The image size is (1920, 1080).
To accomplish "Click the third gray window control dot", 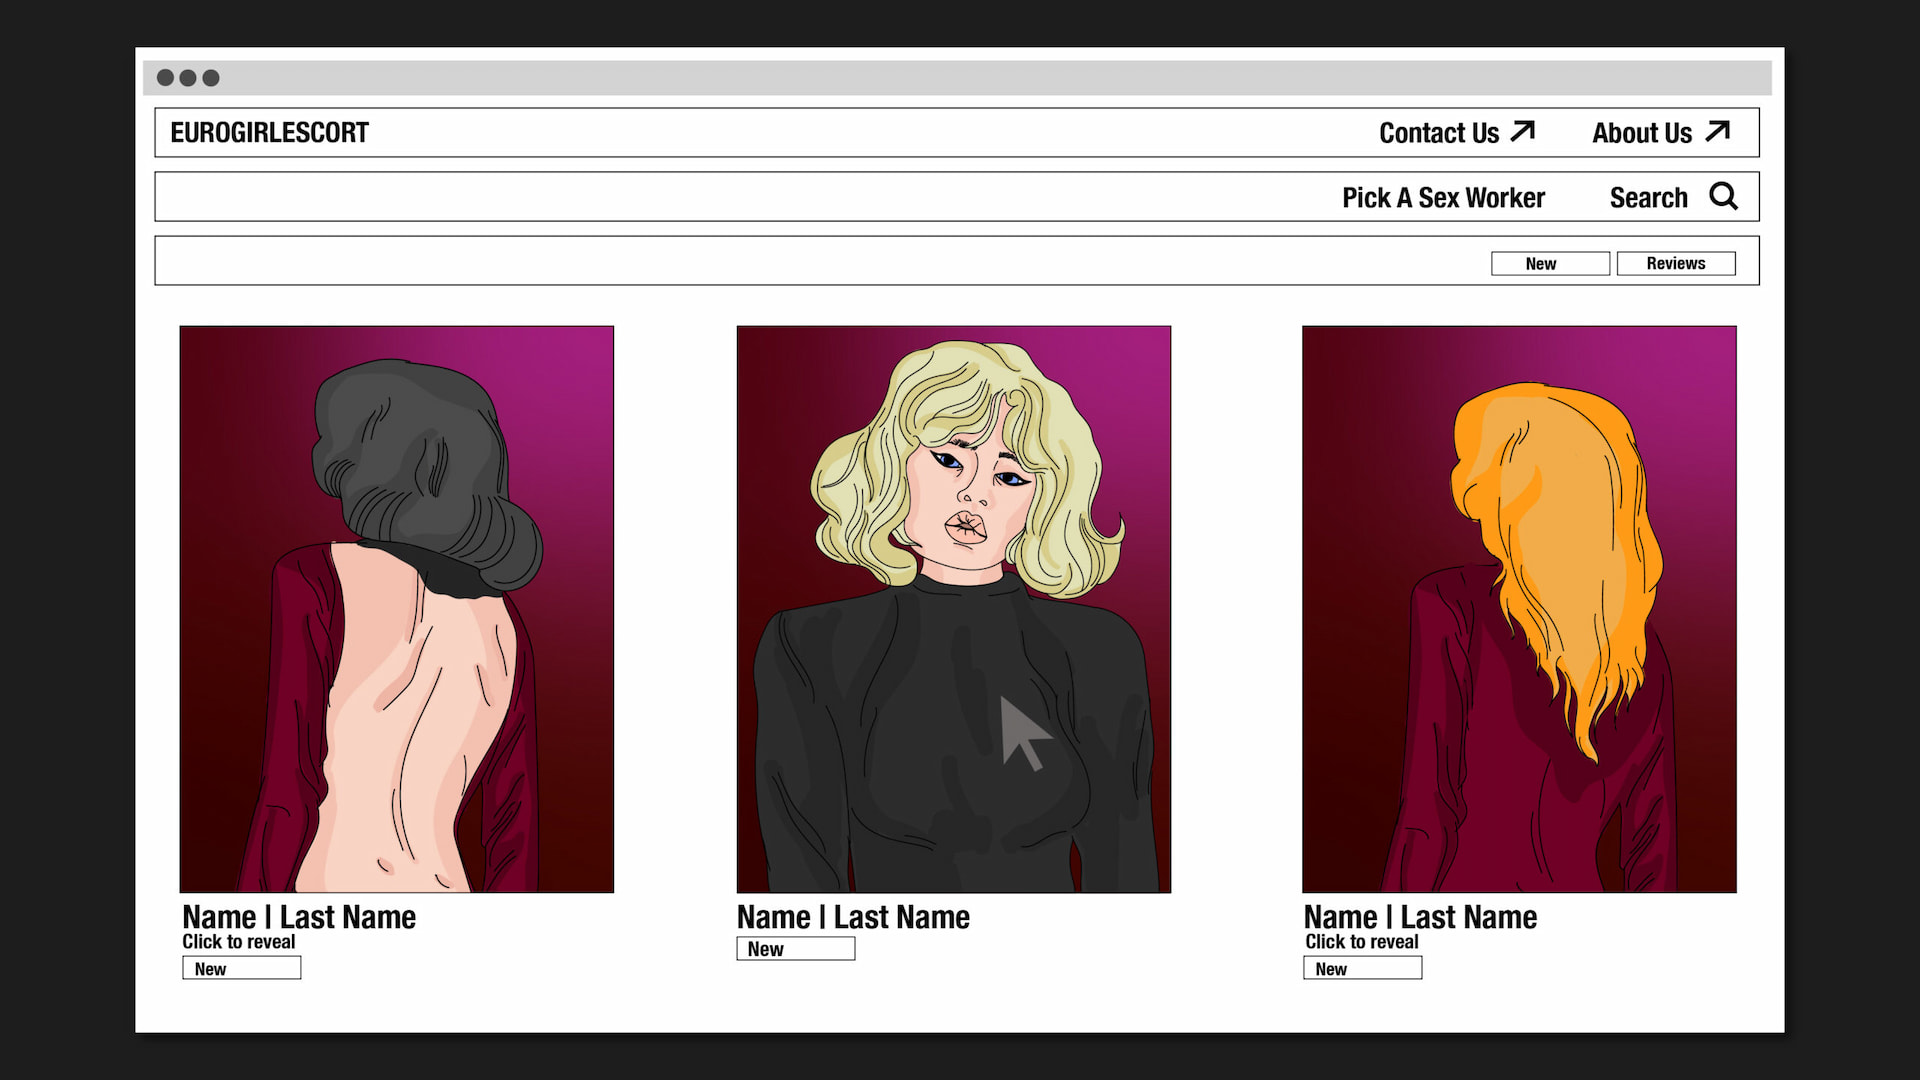I will point(211,78).
